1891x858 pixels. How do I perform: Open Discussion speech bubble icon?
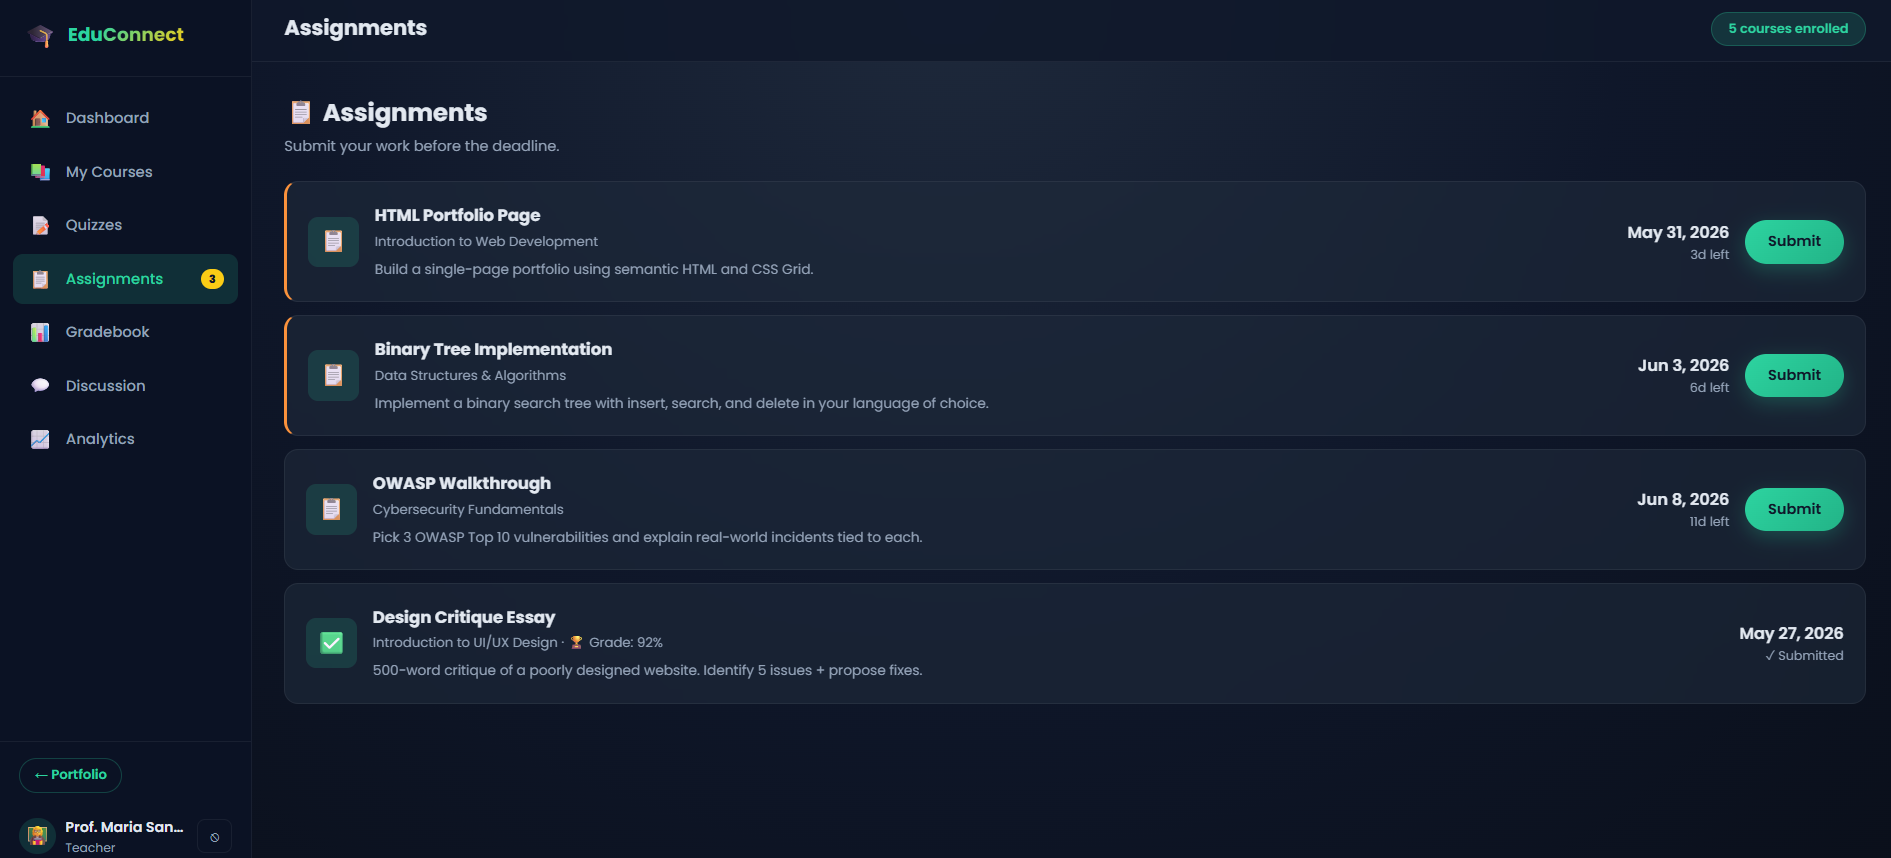pos(40,386)
